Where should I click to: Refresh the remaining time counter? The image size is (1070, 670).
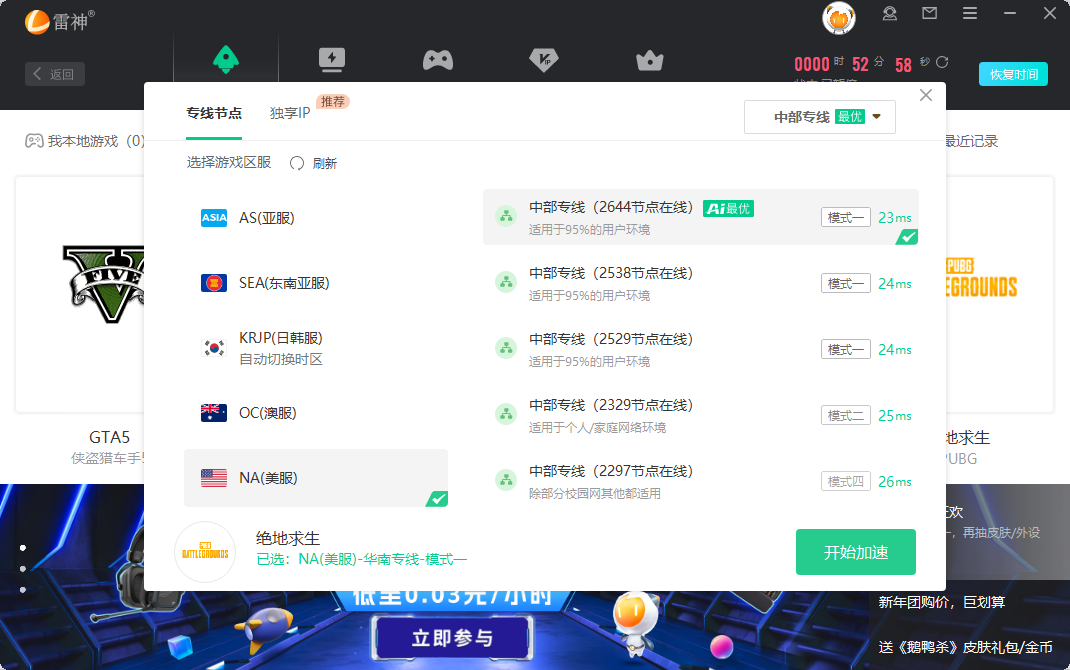pyautogui.click(x=942, y=62)
